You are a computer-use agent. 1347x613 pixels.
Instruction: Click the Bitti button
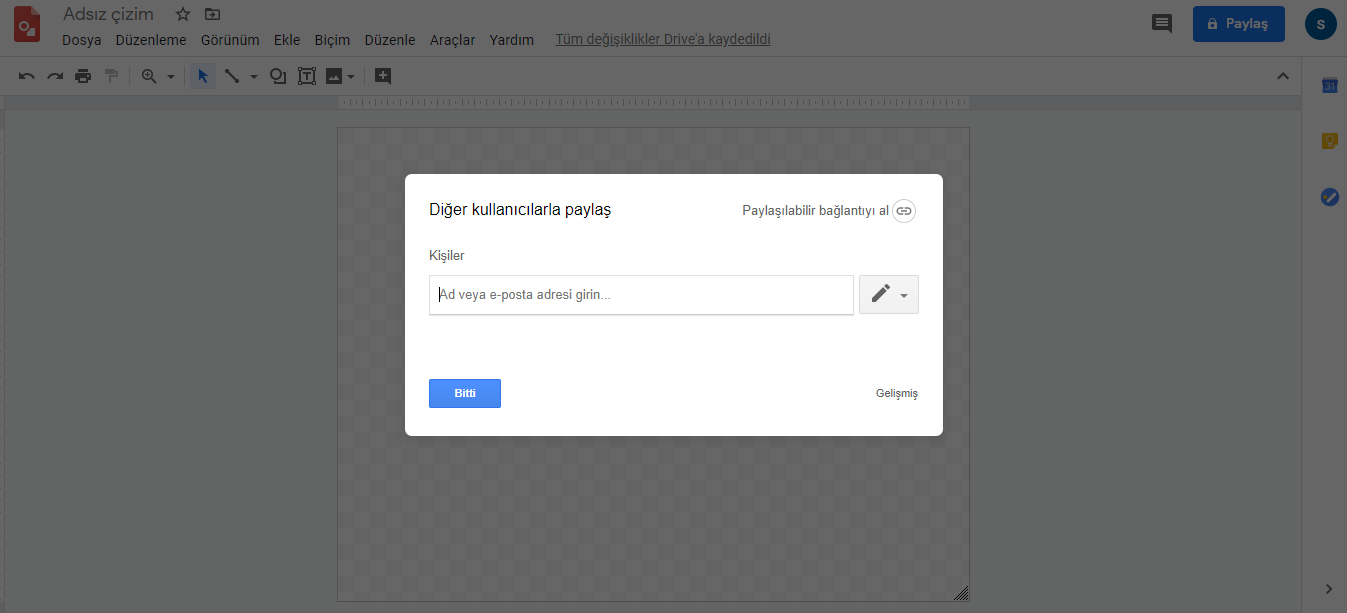tap(464, 393)
